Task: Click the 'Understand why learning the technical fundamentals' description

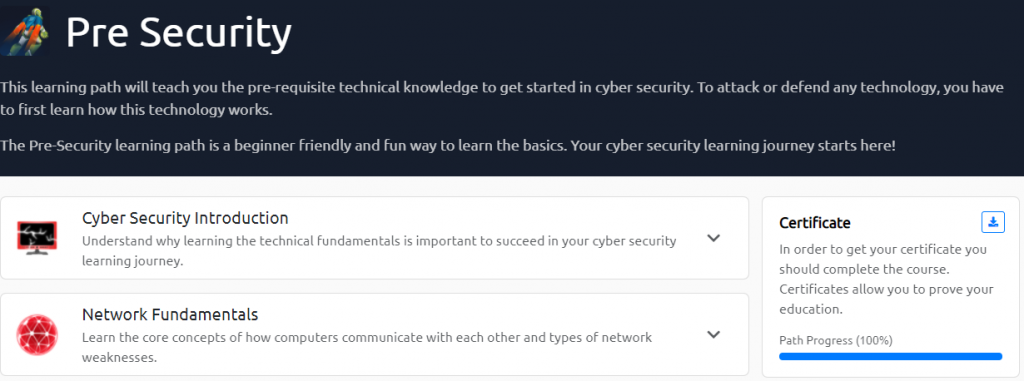Action: 379,251
